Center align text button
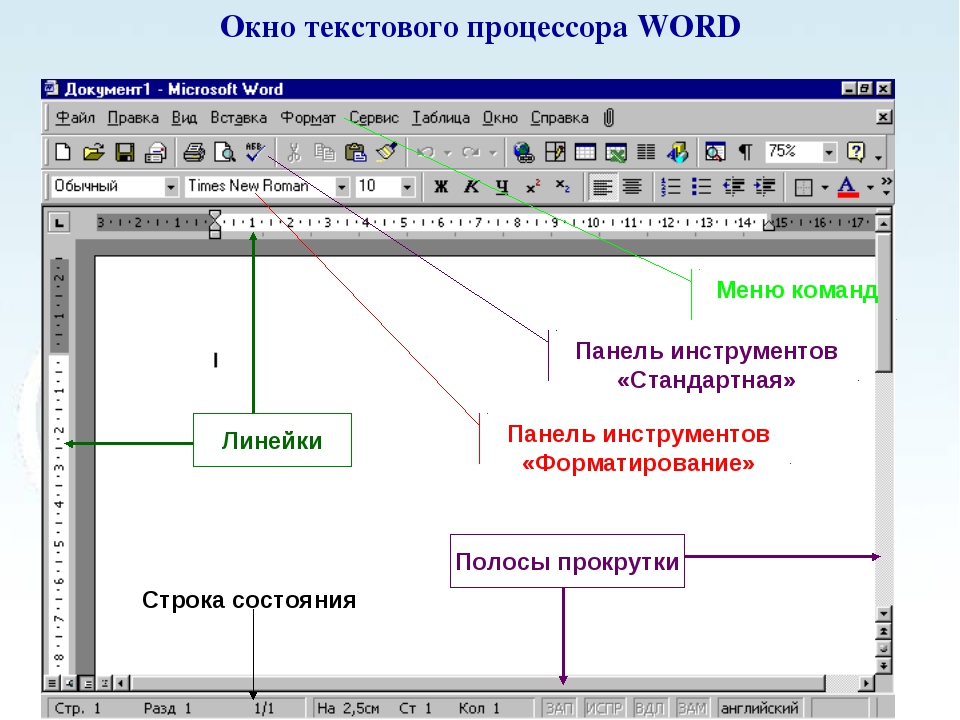The height and width of the screenshot is (720, 960). [x=632, y=186]
